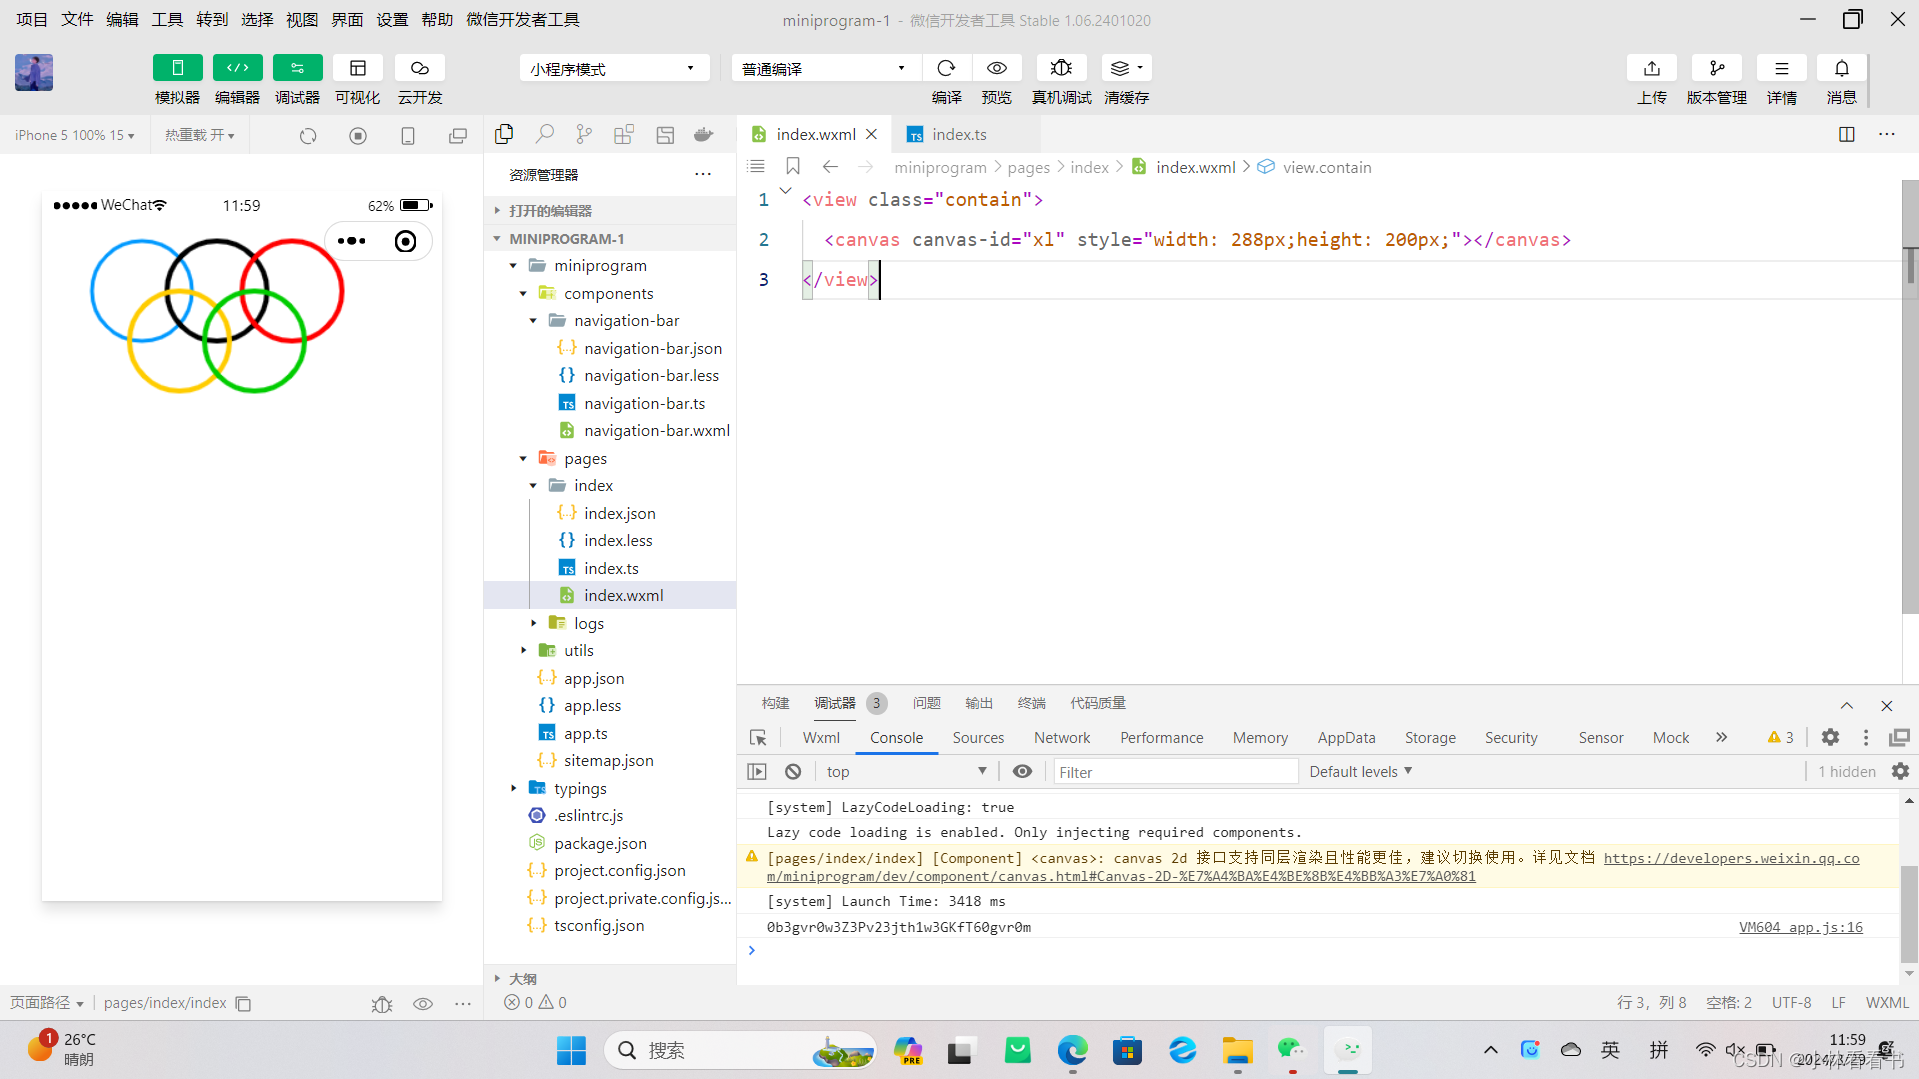1919x1079 pixels.
Task: Open index.less file
Action: coord(617,540)
